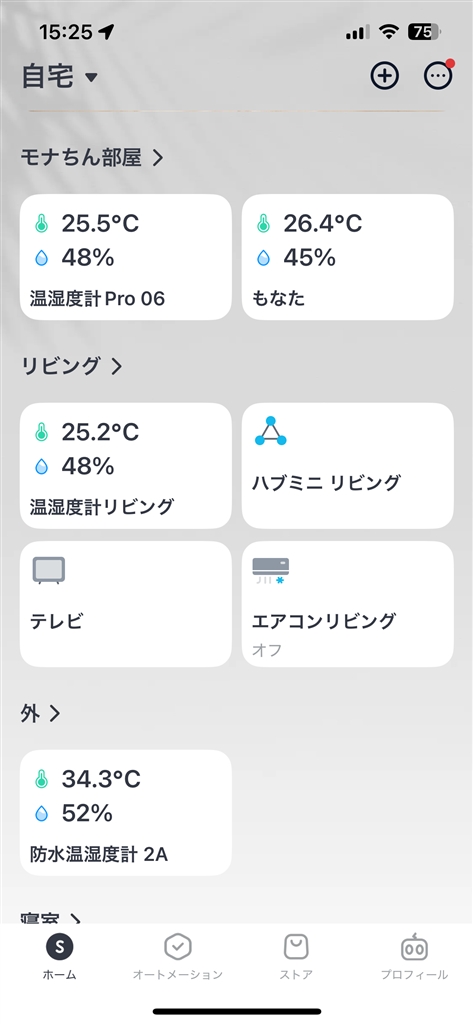
Task: Open the 自宅 home selector dropdown
Action: coord(59,77)
